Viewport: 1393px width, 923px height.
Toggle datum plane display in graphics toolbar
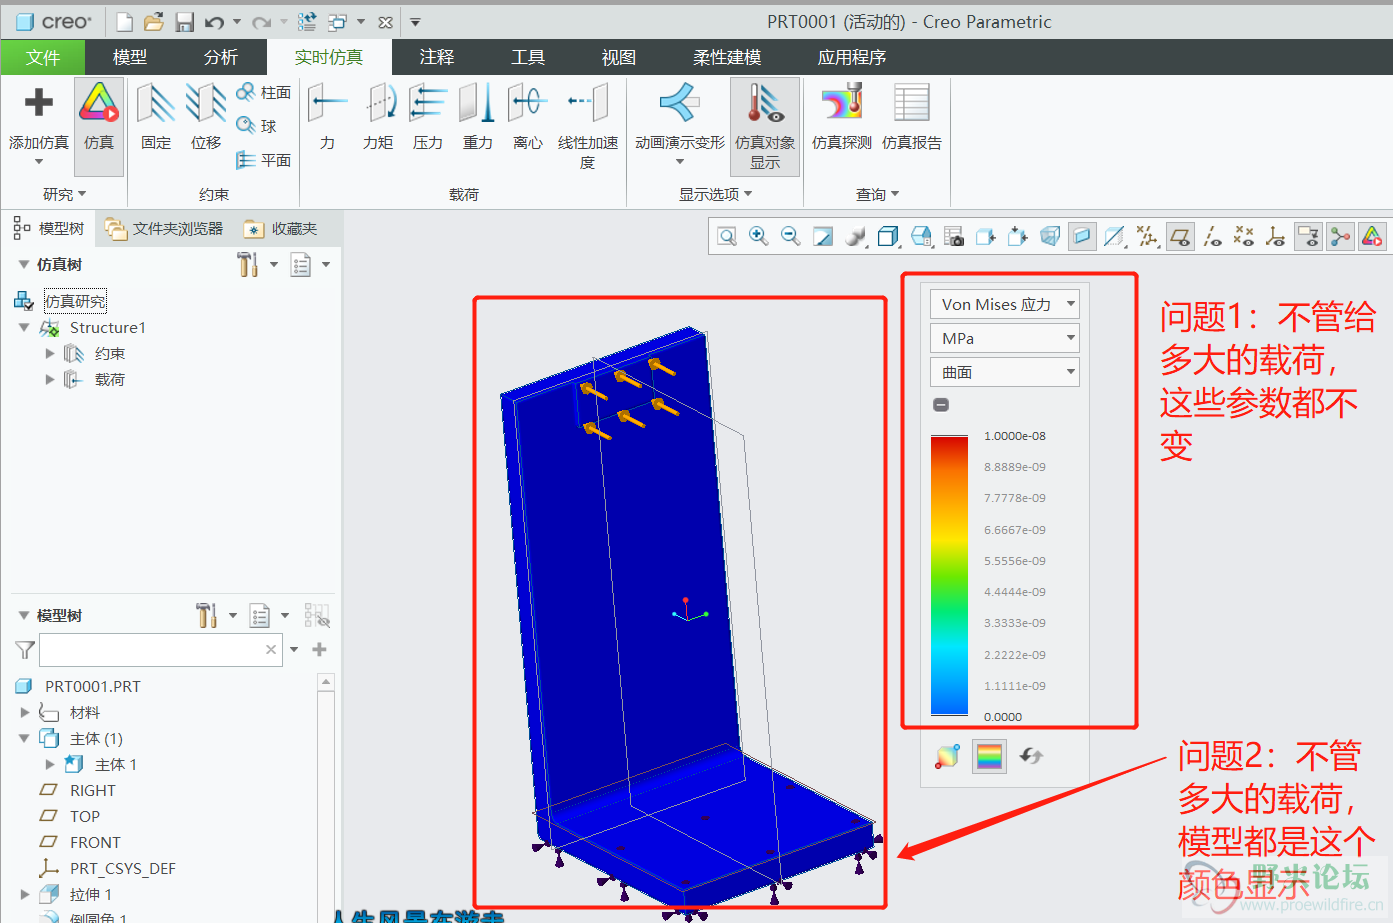click(1180, 237)
